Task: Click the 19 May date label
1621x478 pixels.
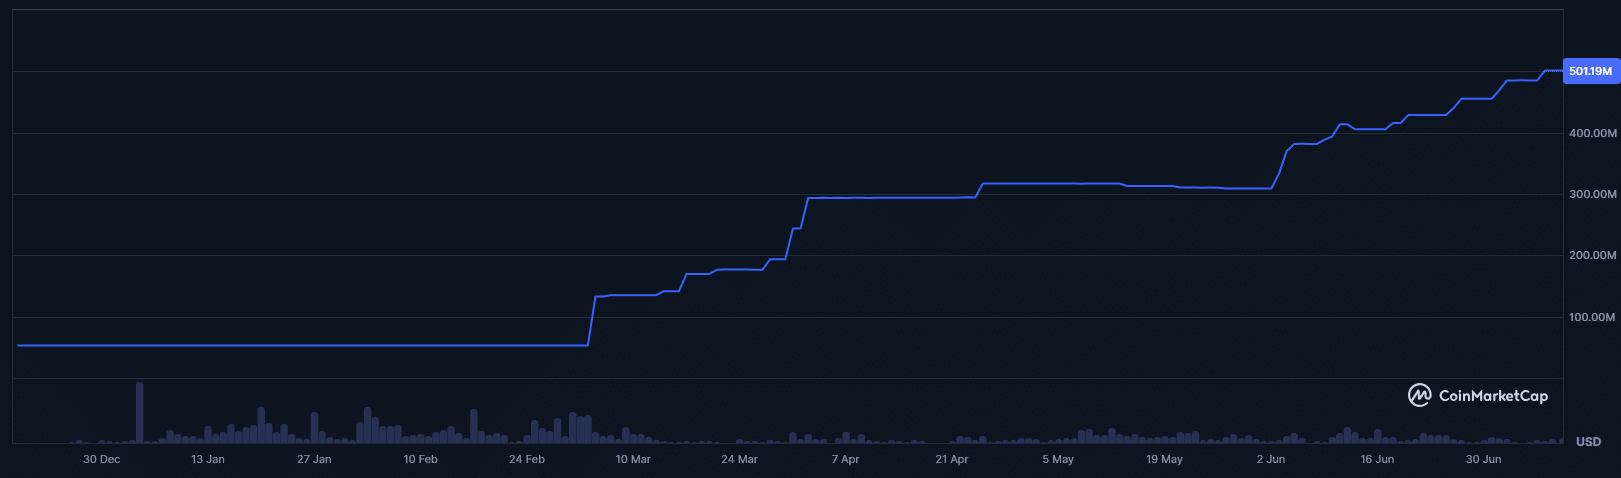Action: (1164, 459)
